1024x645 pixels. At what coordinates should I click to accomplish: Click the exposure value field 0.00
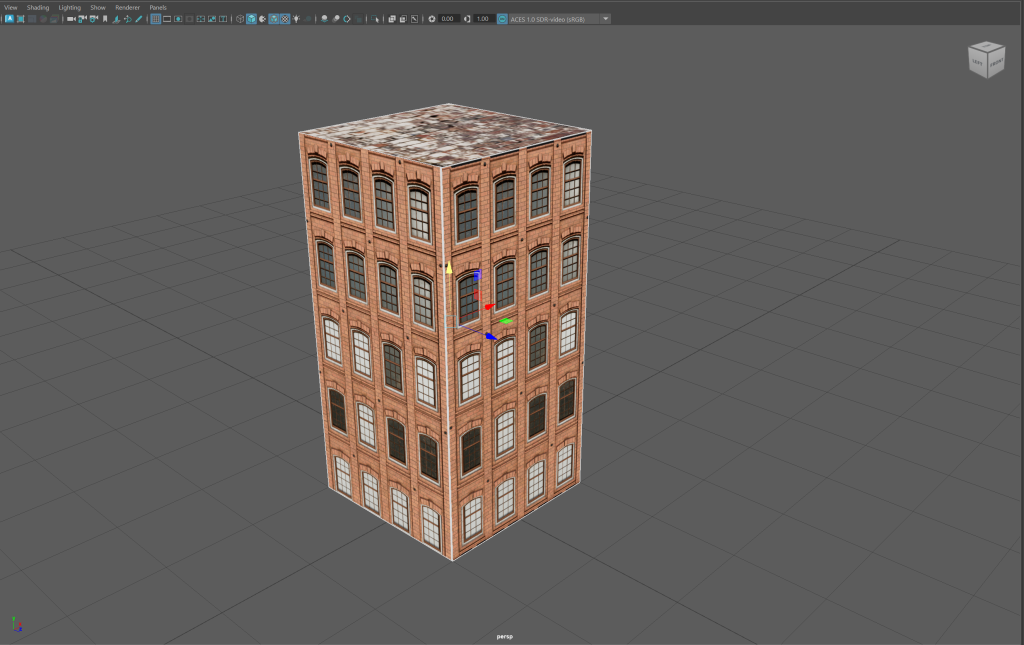click(x=449, y=19)
